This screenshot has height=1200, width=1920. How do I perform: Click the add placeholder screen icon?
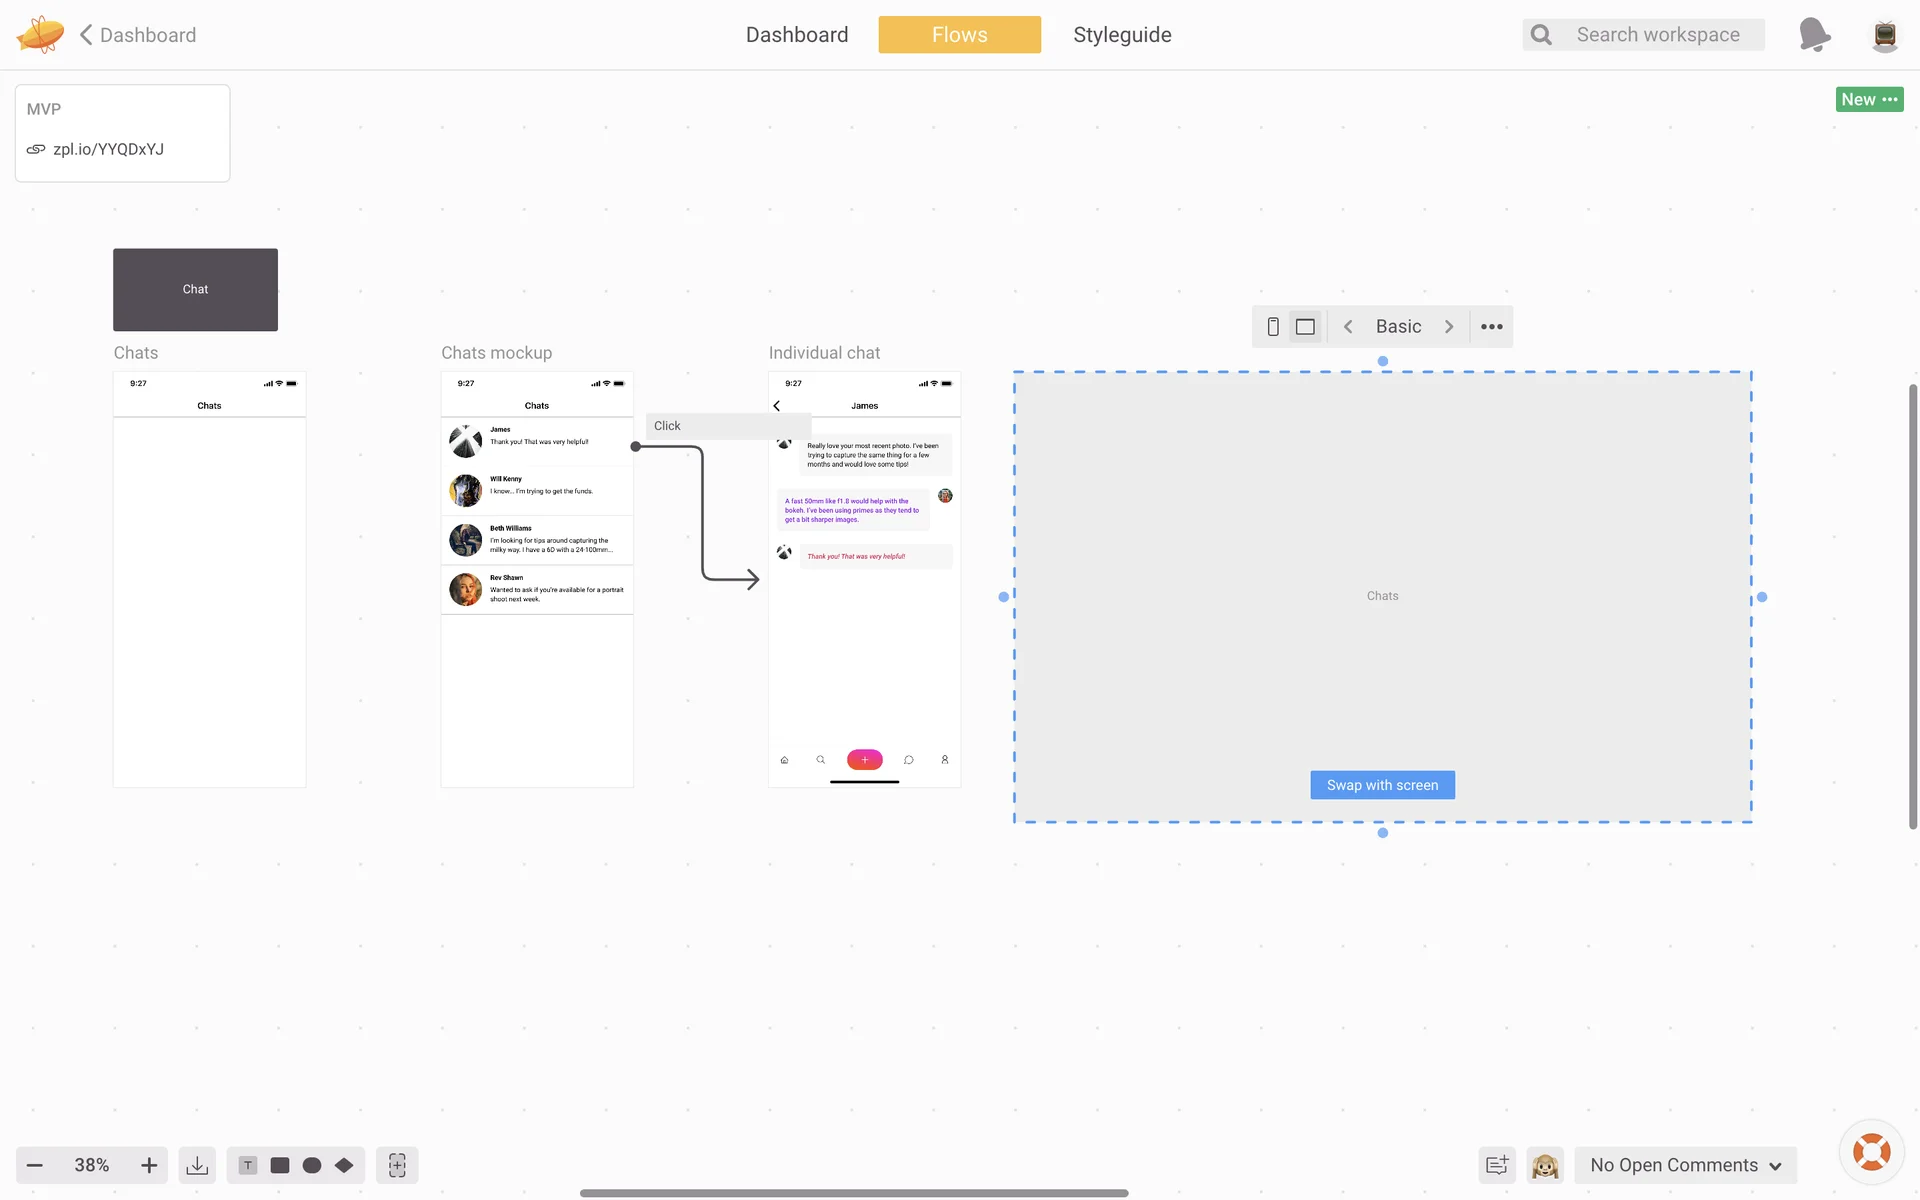[397, 1165]
